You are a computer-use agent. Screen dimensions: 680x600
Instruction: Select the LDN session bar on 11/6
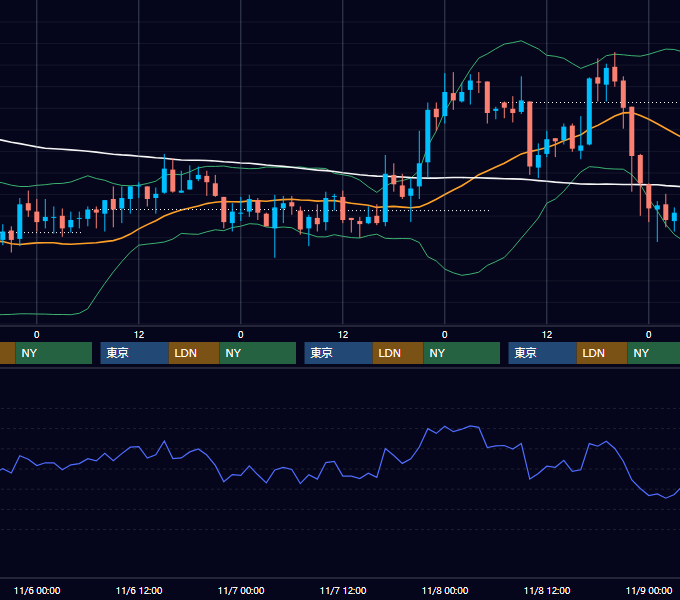[x=194, y=353]
